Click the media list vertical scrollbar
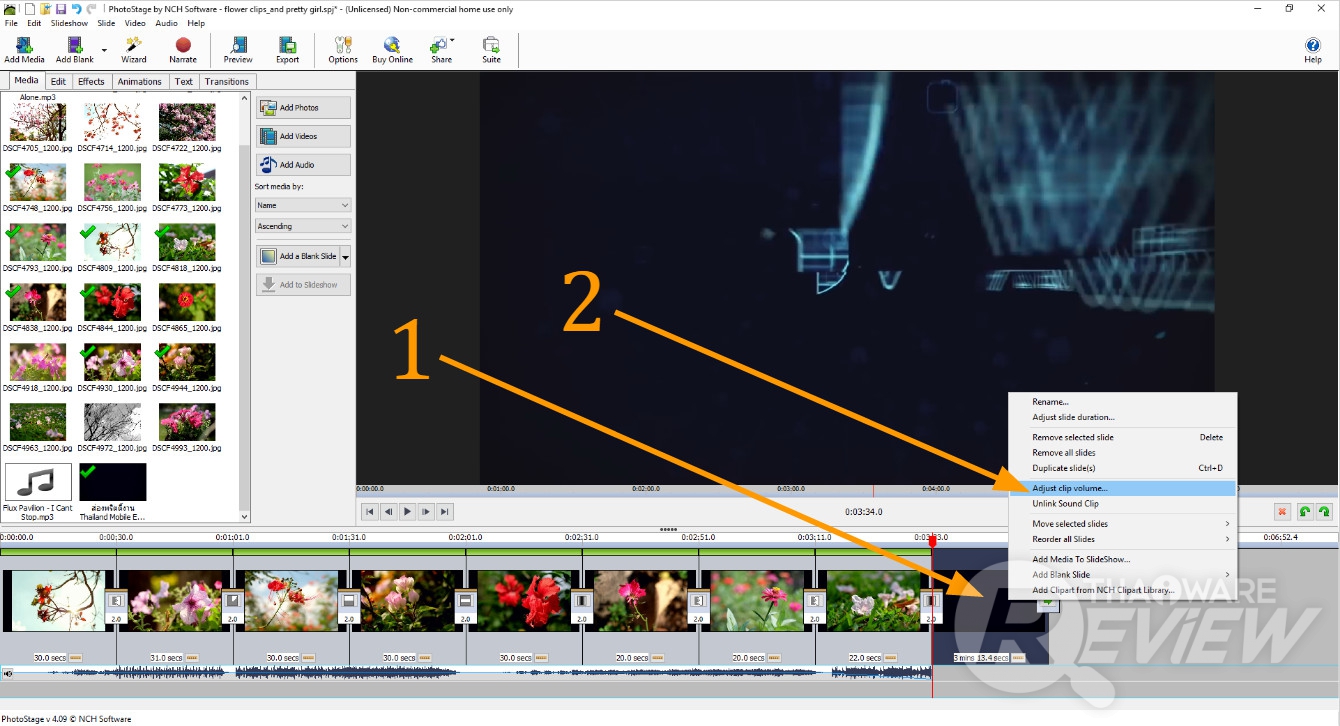 245,308
